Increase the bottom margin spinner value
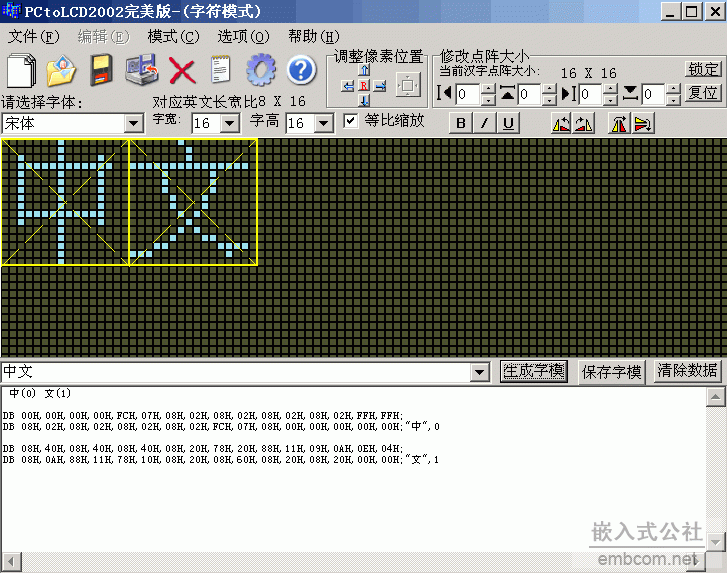 674,89
